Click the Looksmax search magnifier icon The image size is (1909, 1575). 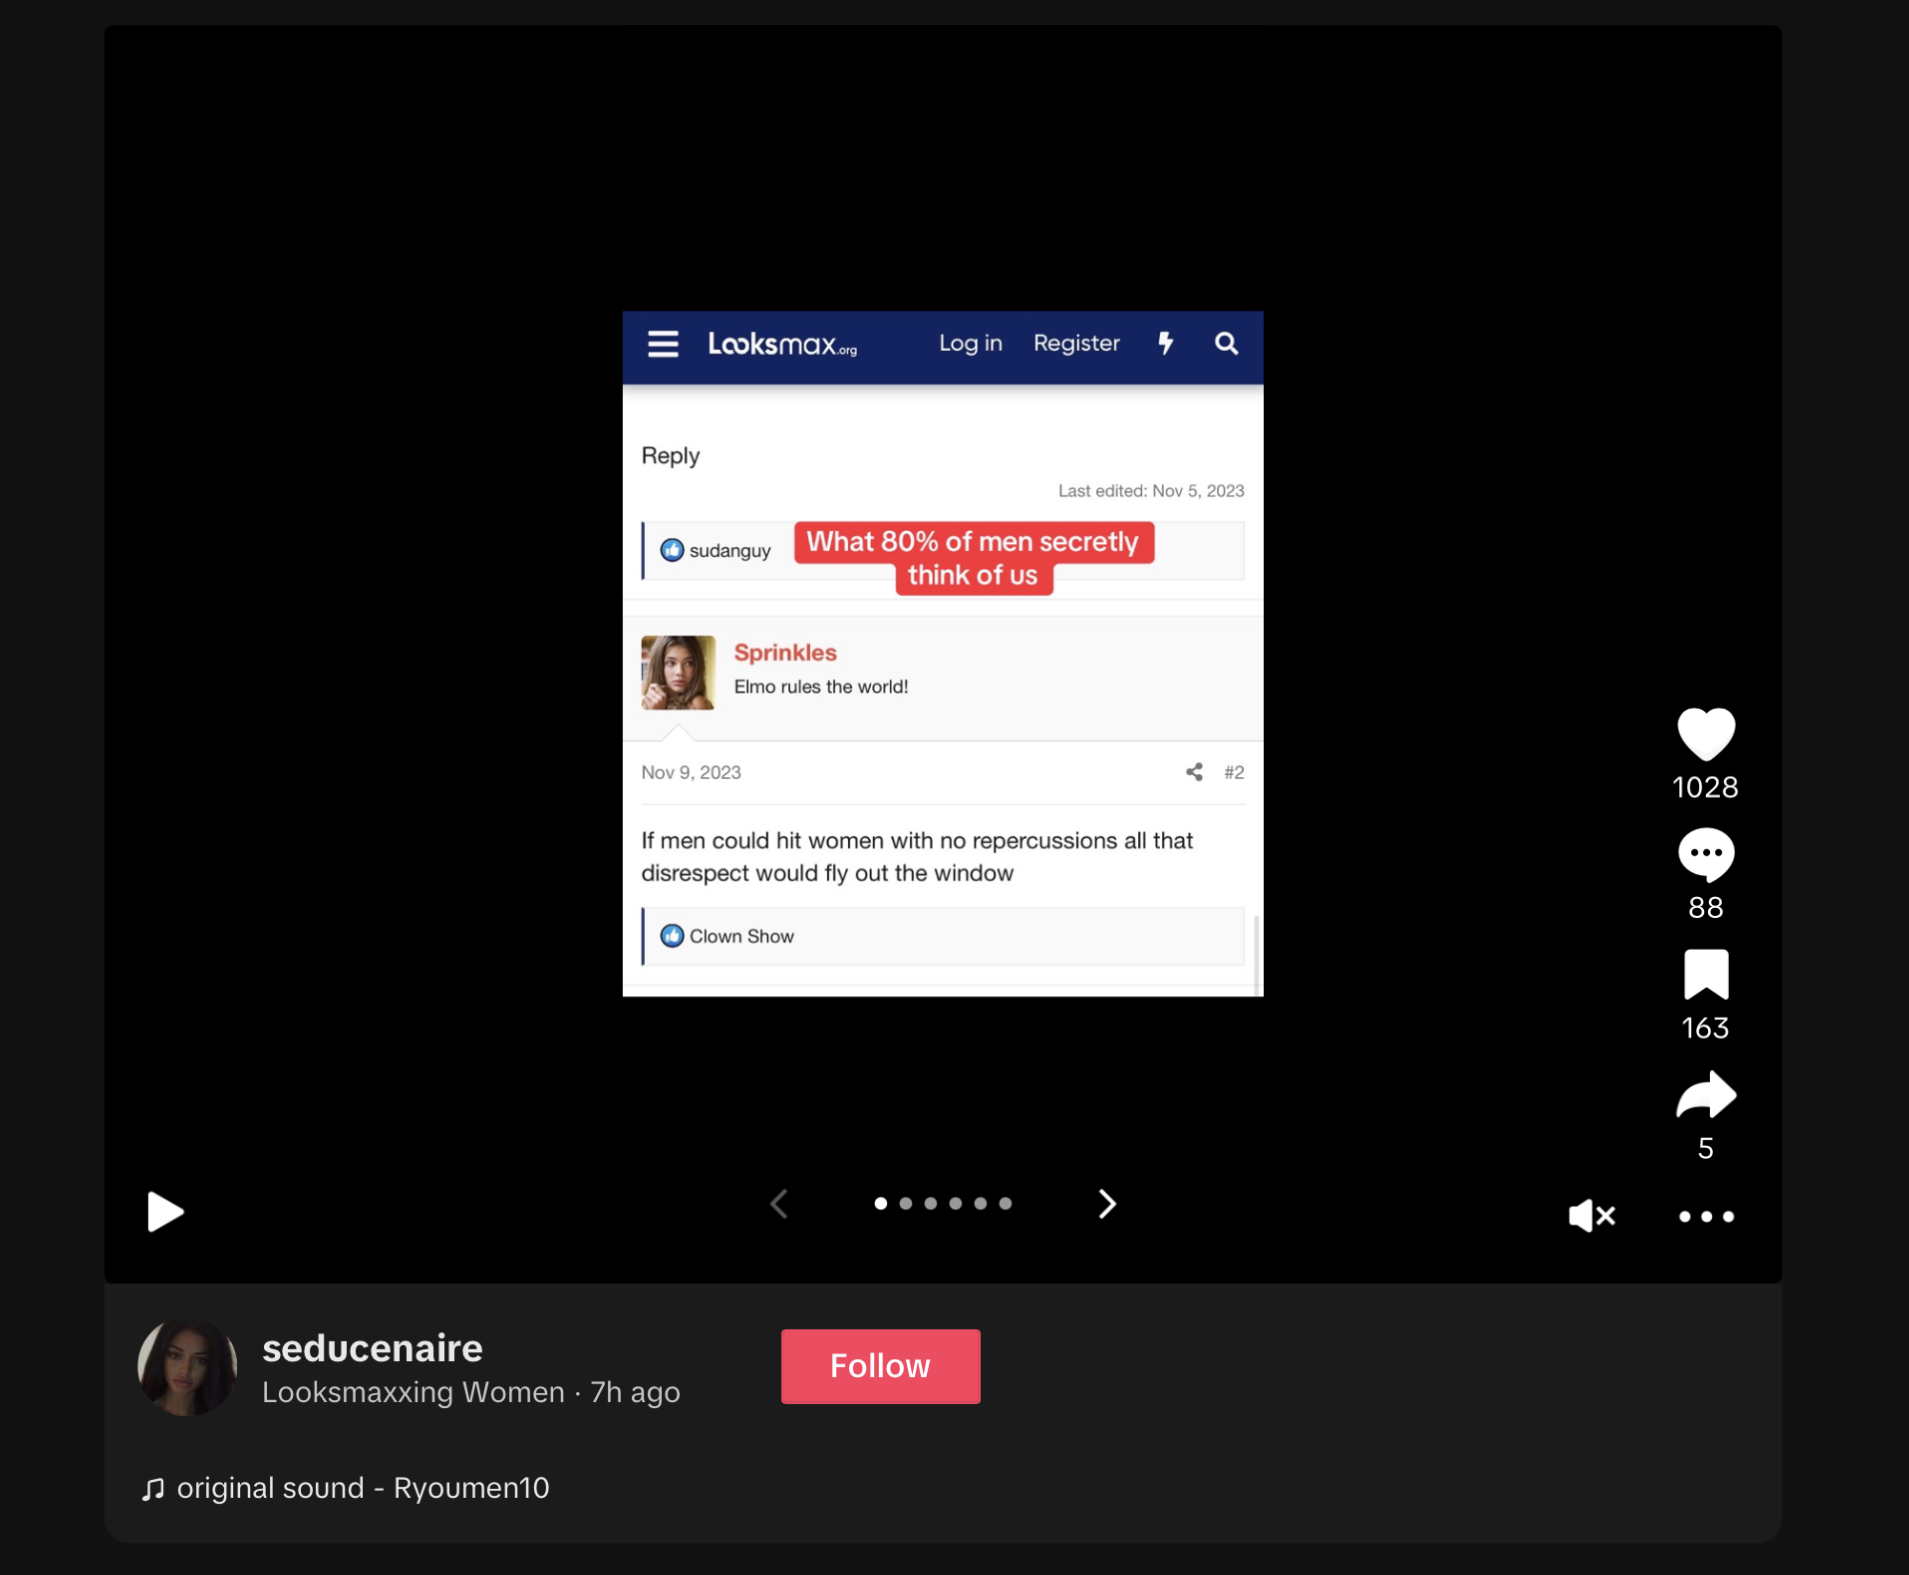[x=1226, y=344]
